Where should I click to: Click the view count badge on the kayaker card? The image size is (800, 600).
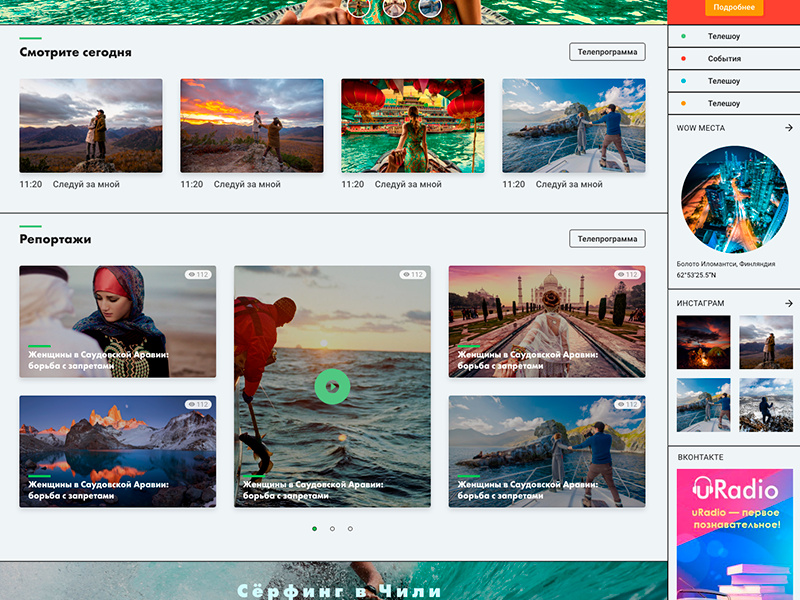tap(412, 275)
